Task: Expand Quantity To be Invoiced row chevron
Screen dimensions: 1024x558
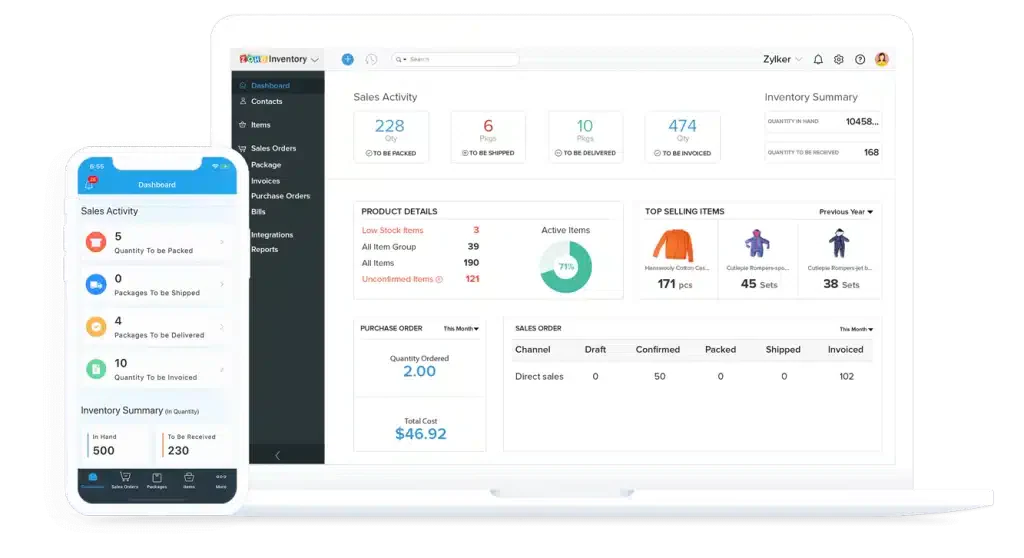Action: [222, 369]
